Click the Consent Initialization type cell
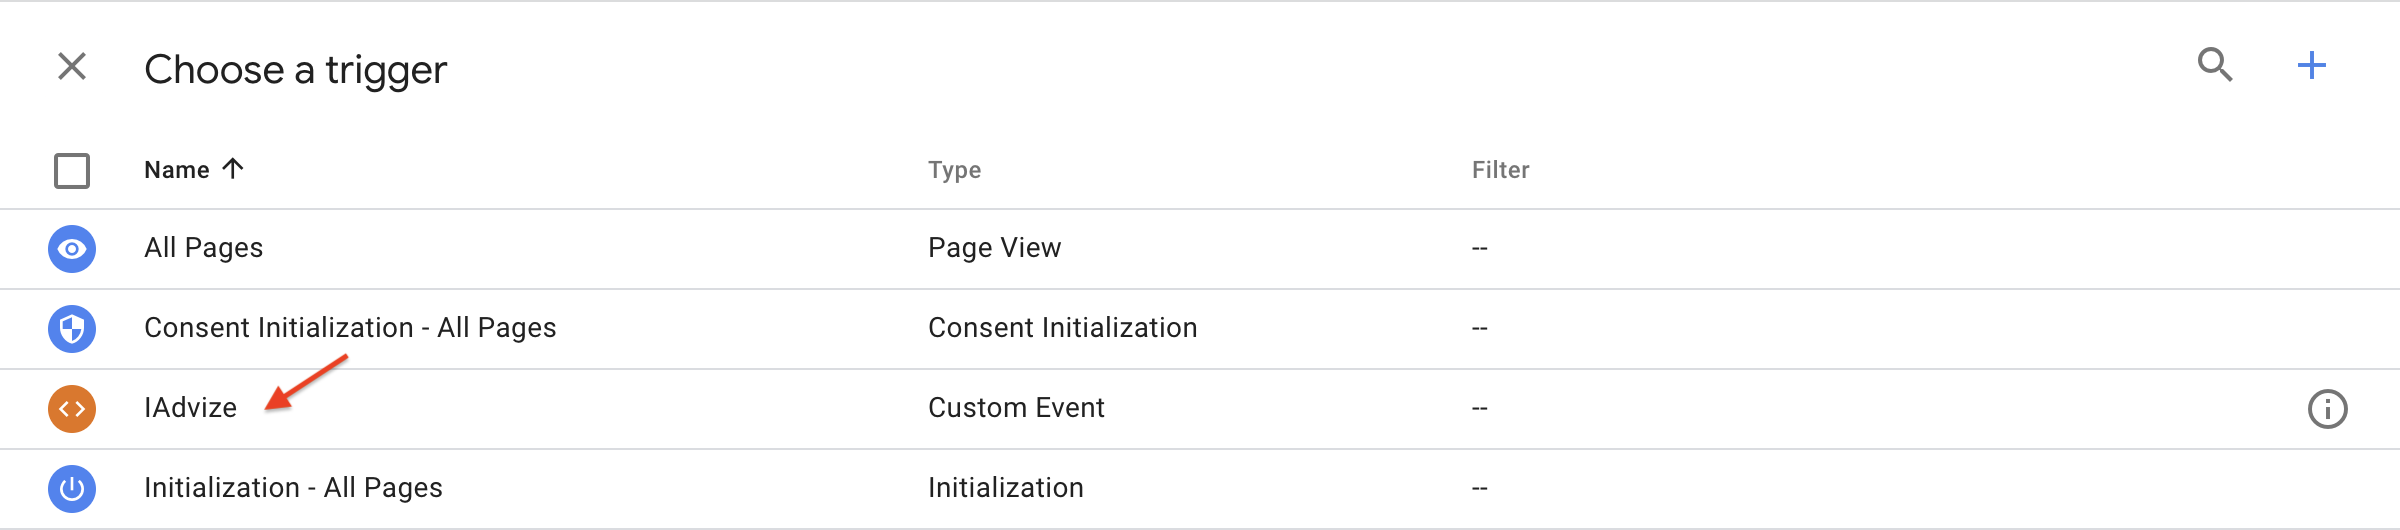The width and height of the screenshot is (2400, 530). pyautogui.click(x=1062, y=328)
